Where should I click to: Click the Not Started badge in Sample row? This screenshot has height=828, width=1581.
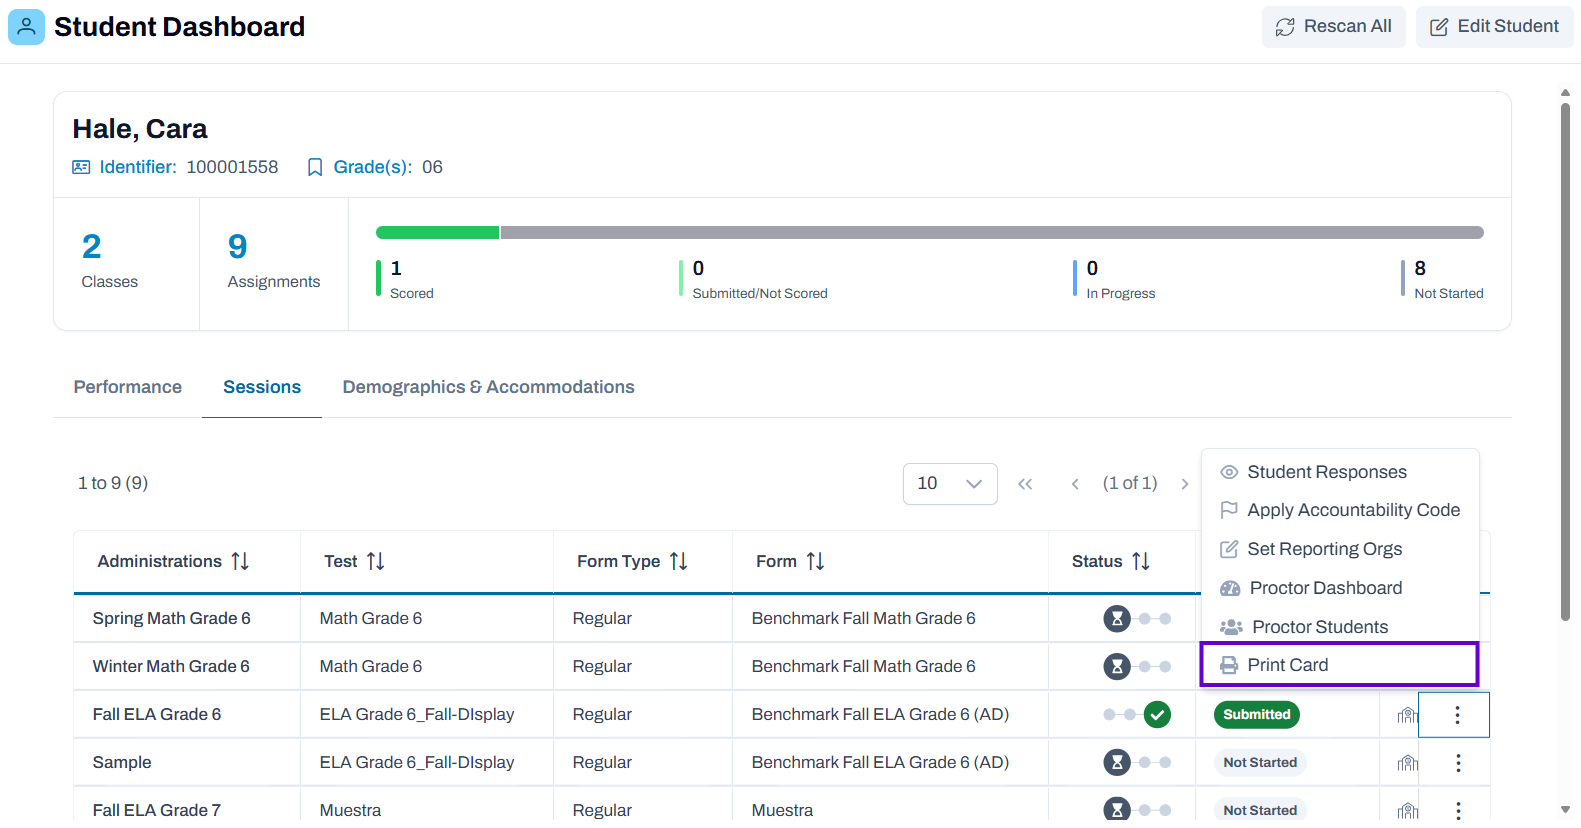[x=1260, y=762]
